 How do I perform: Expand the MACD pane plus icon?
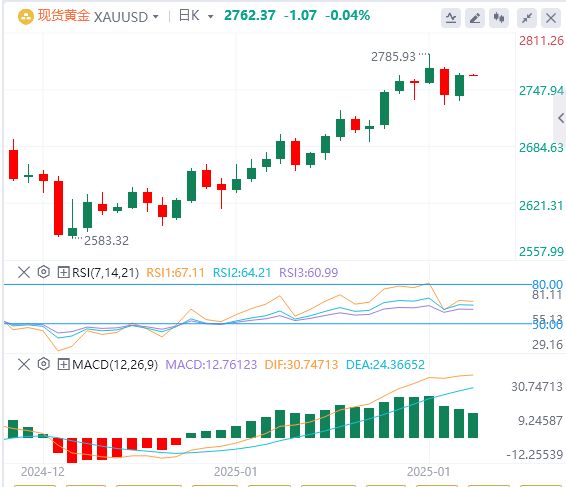pyautogui.click(x=64, y=364)
